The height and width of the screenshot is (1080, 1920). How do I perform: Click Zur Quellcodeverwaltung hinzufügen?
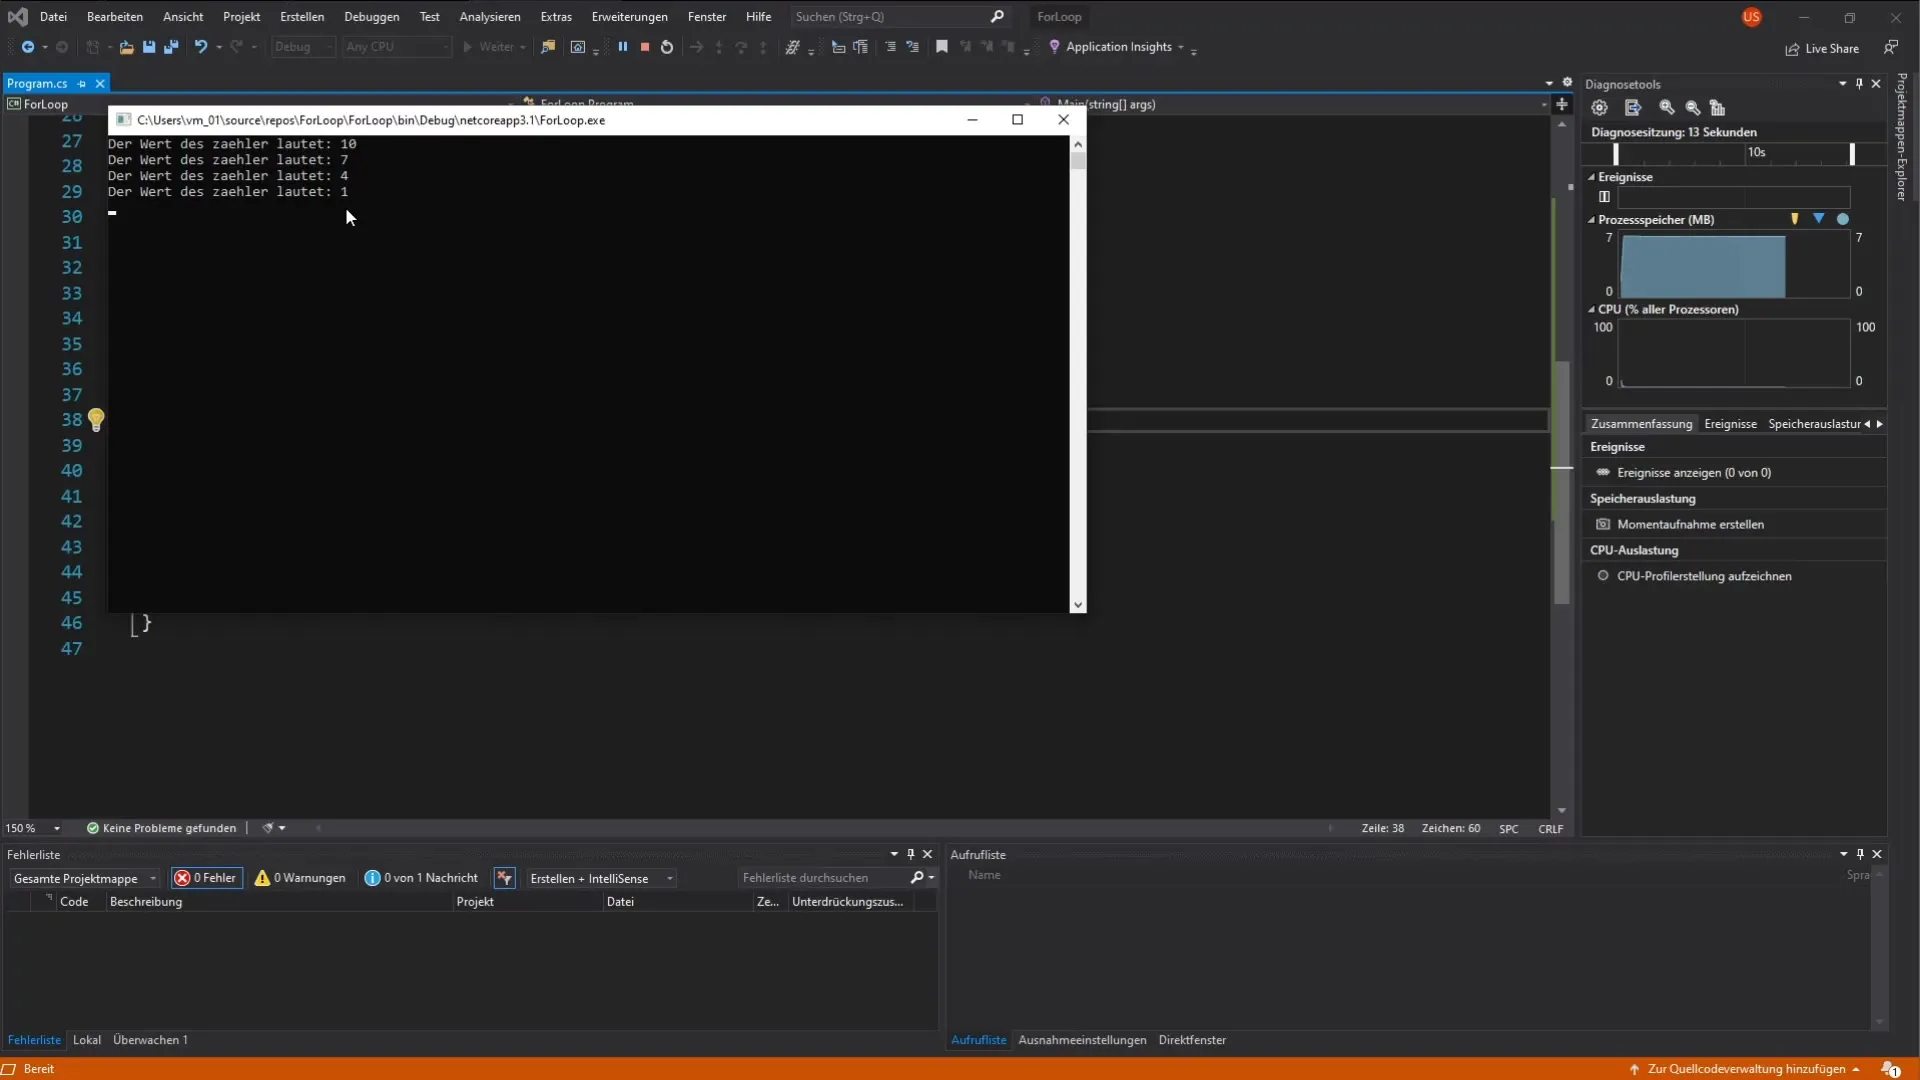pos(1746,1069)
